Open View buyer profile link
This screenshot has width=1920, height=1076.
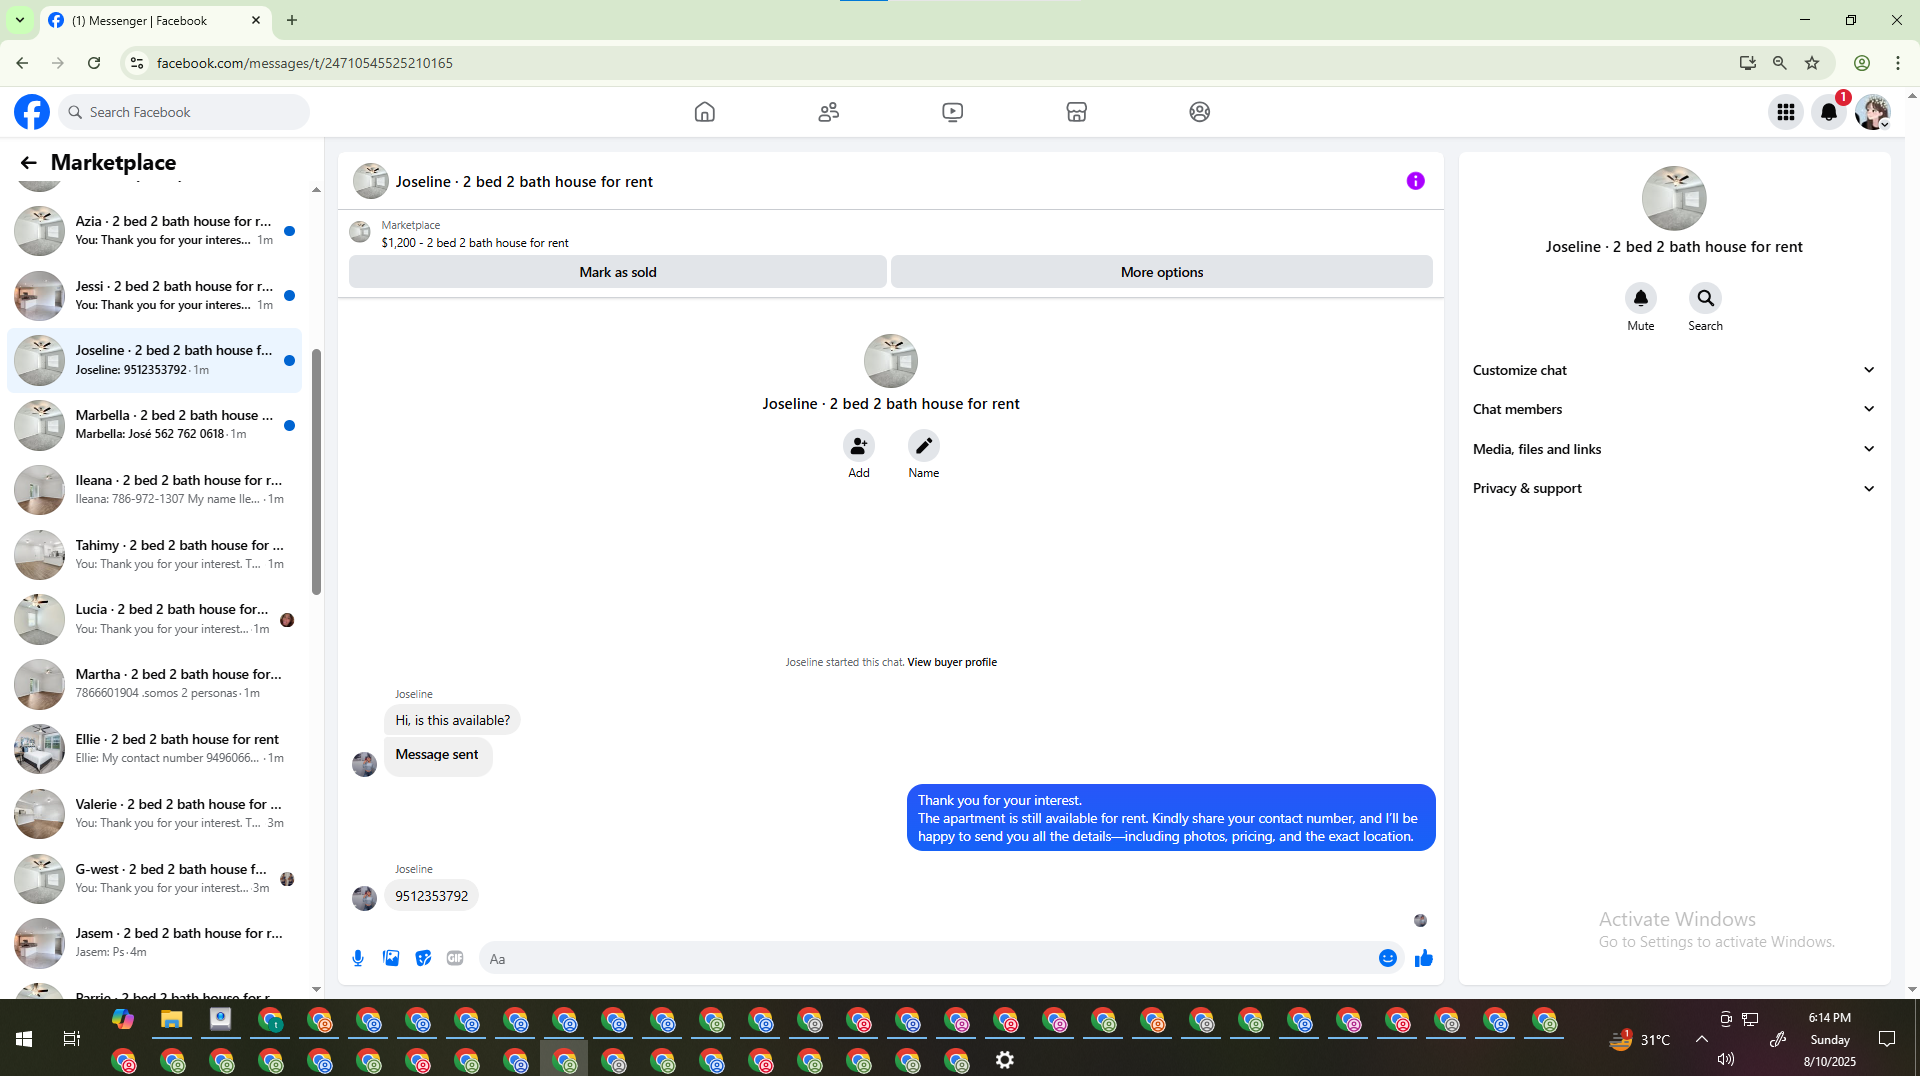tap(952, 662)
